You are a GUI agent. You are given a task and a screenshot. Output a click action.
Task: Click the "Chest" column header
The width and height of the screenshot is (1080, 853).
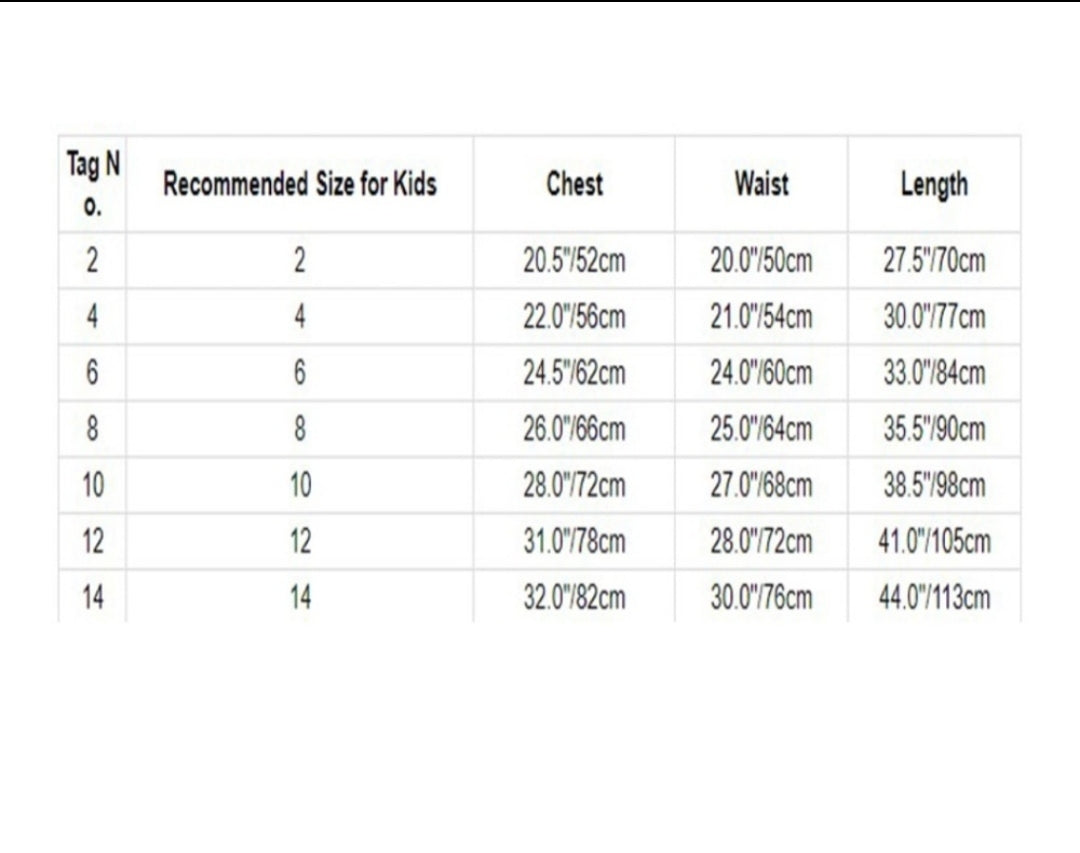574,184
